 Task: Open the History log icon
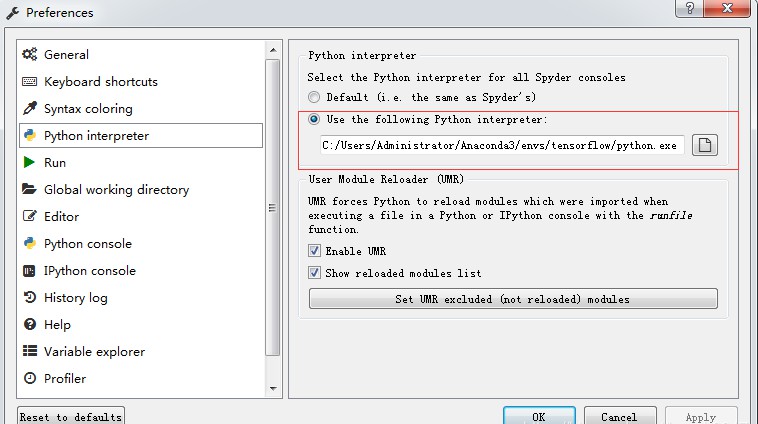(x=29, y=297)
